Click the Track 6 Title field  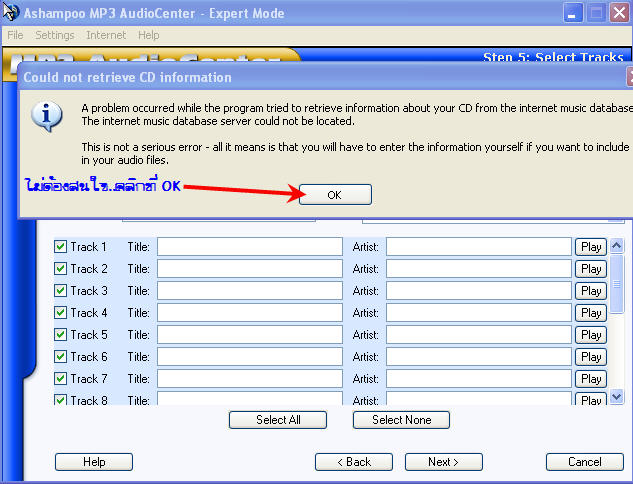coord(250,356)
